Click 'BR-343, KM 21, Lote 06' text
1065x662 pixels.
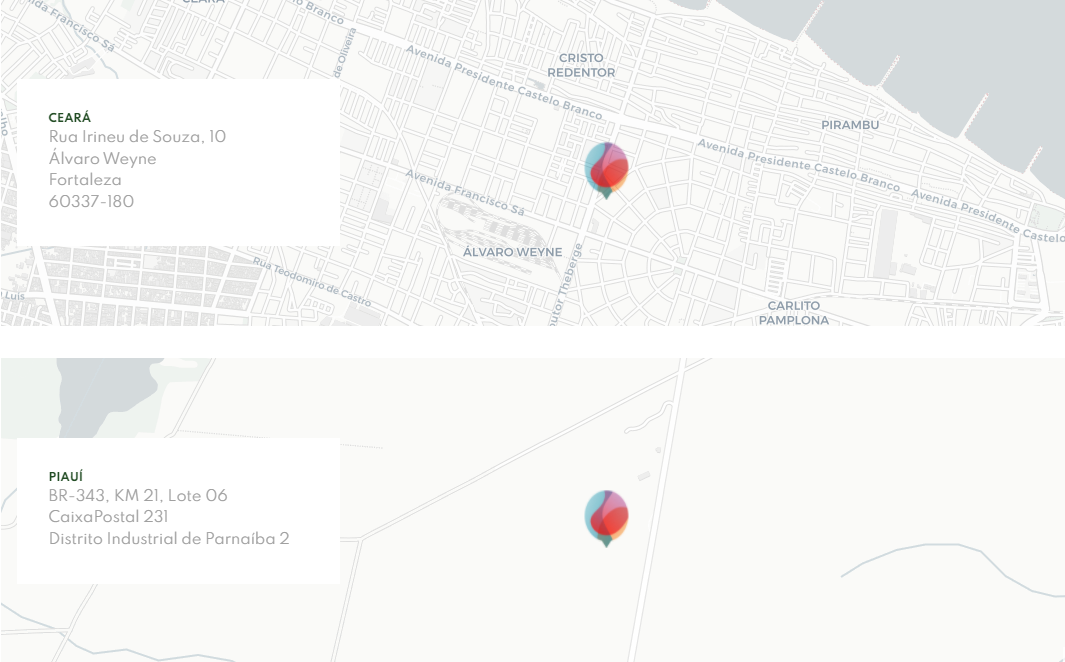pyautogui.click(x=138, y=496)
